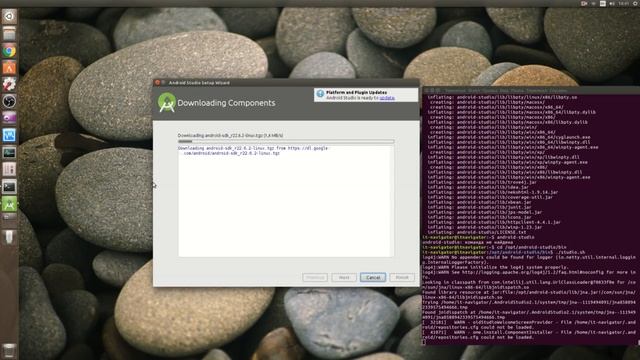Click the Android Studio Setup Wizard title bar
This screenshot has height=360, width=640.
(x=286, y=82)
